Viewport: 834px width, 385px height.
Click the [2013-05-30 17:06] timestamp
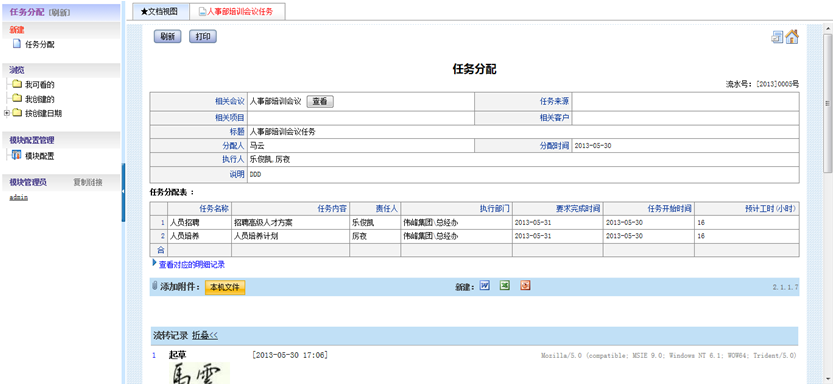[x=290, y=355]
